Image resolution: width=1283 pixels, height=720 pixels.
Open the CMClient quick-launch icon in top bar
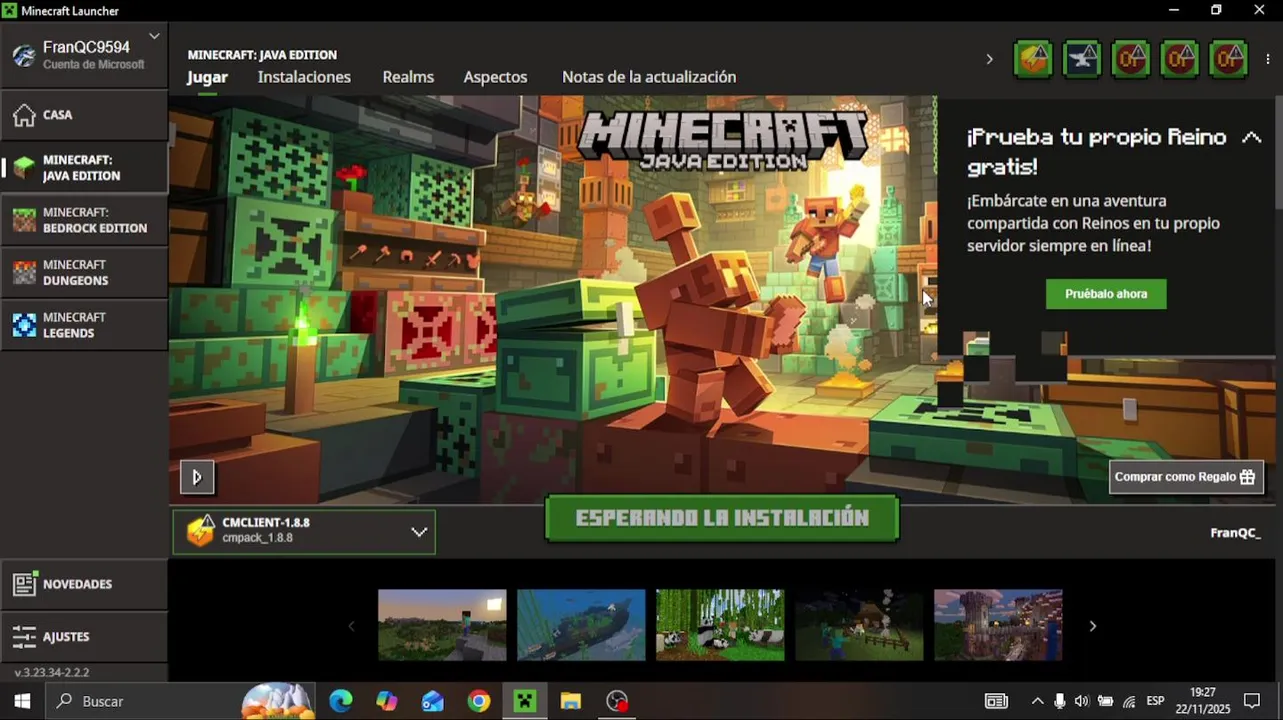(1033, 59)
